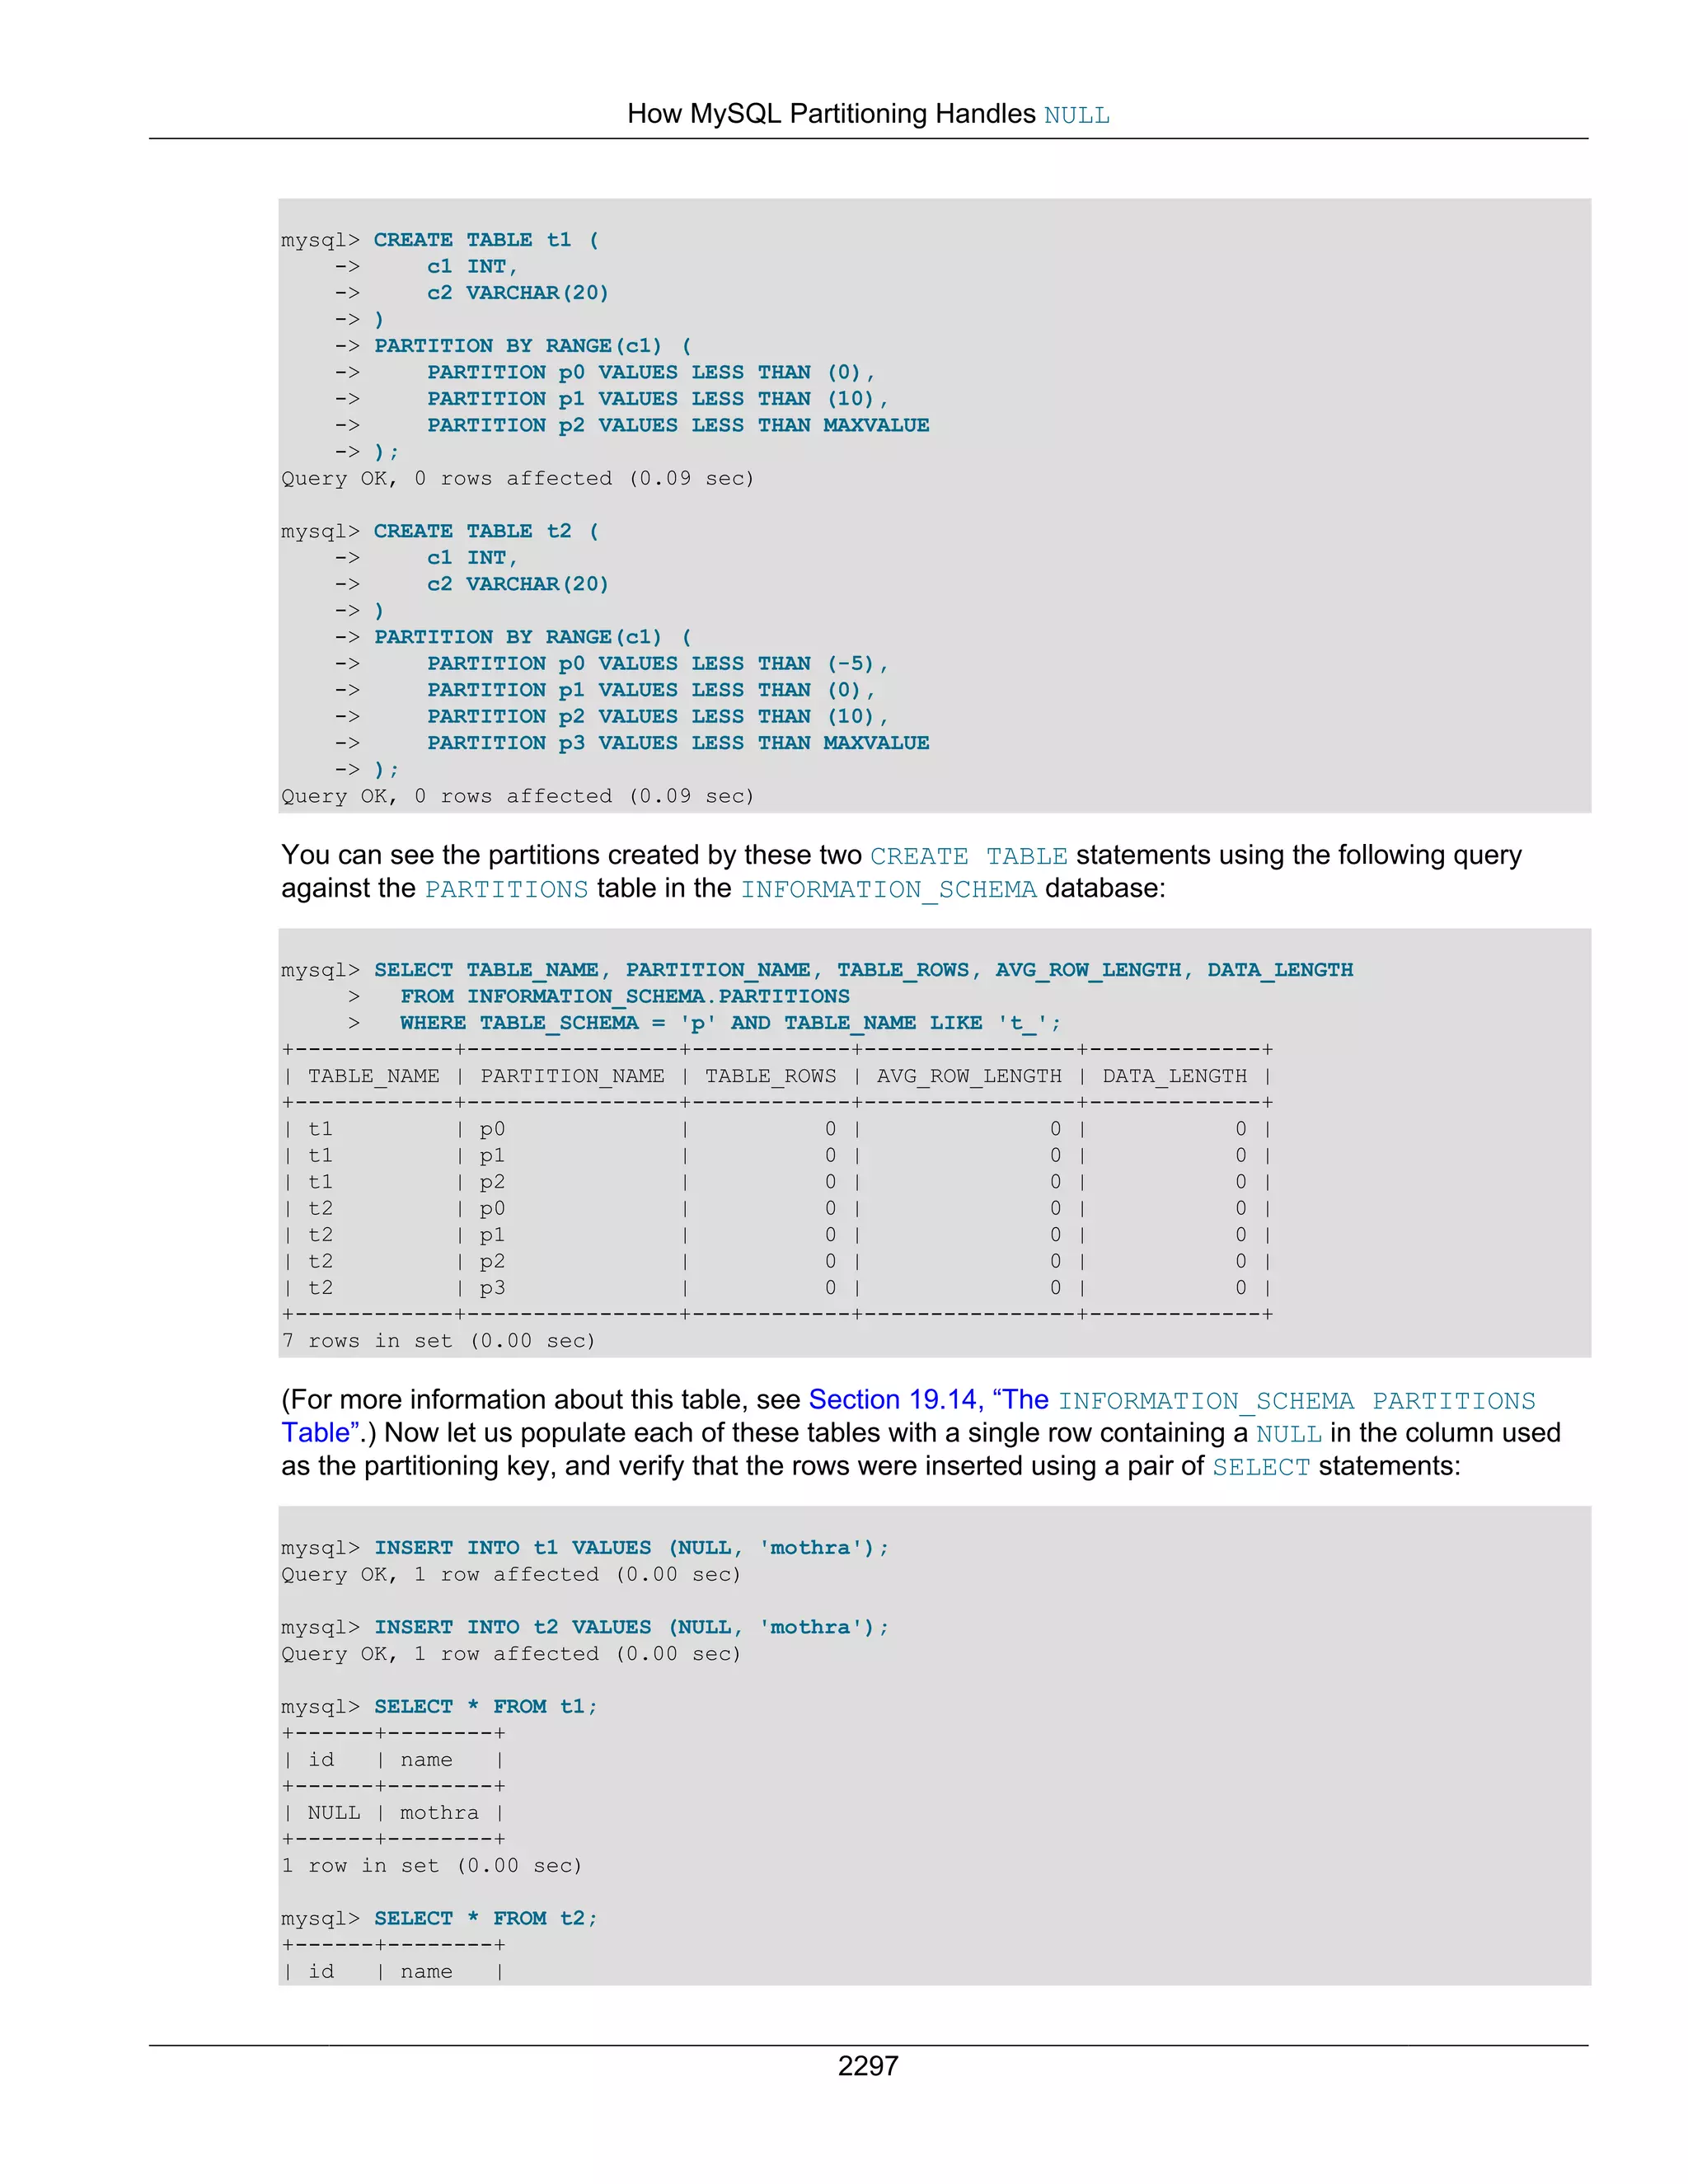
Task: Click the INFORMATION_SCHEMA code word before 'database:'
Action: [888, 890]
